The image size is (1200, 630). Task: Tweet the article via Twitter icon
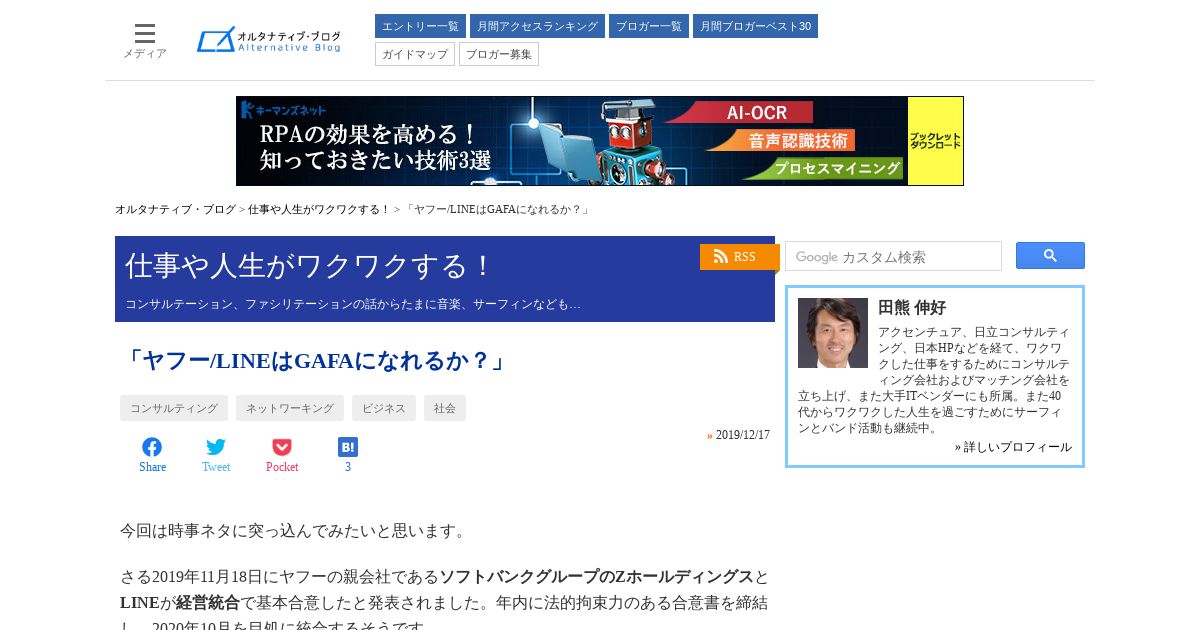[x=216, y=447]
